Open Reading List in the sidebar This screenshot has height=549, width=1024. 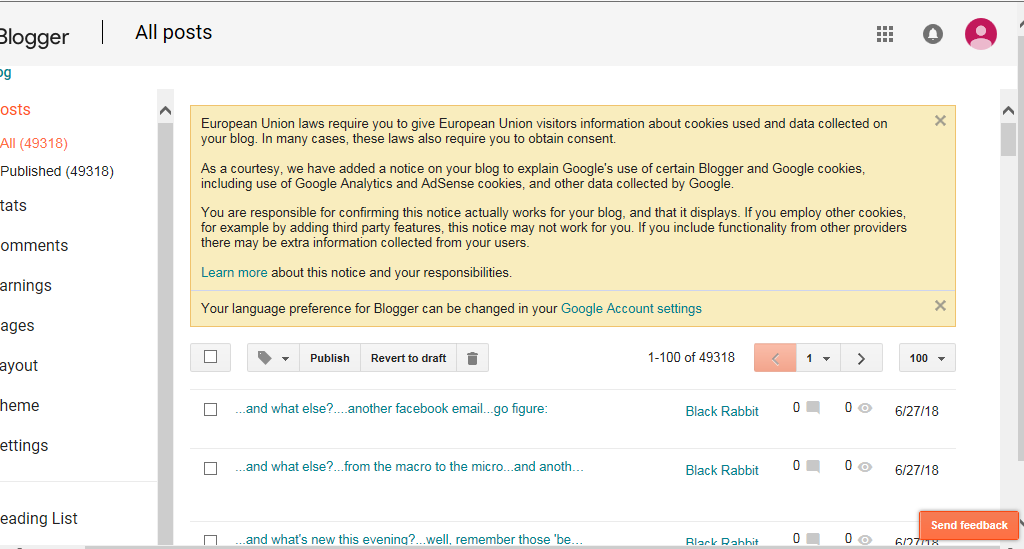pyautogui.click(x=39, y=518)
